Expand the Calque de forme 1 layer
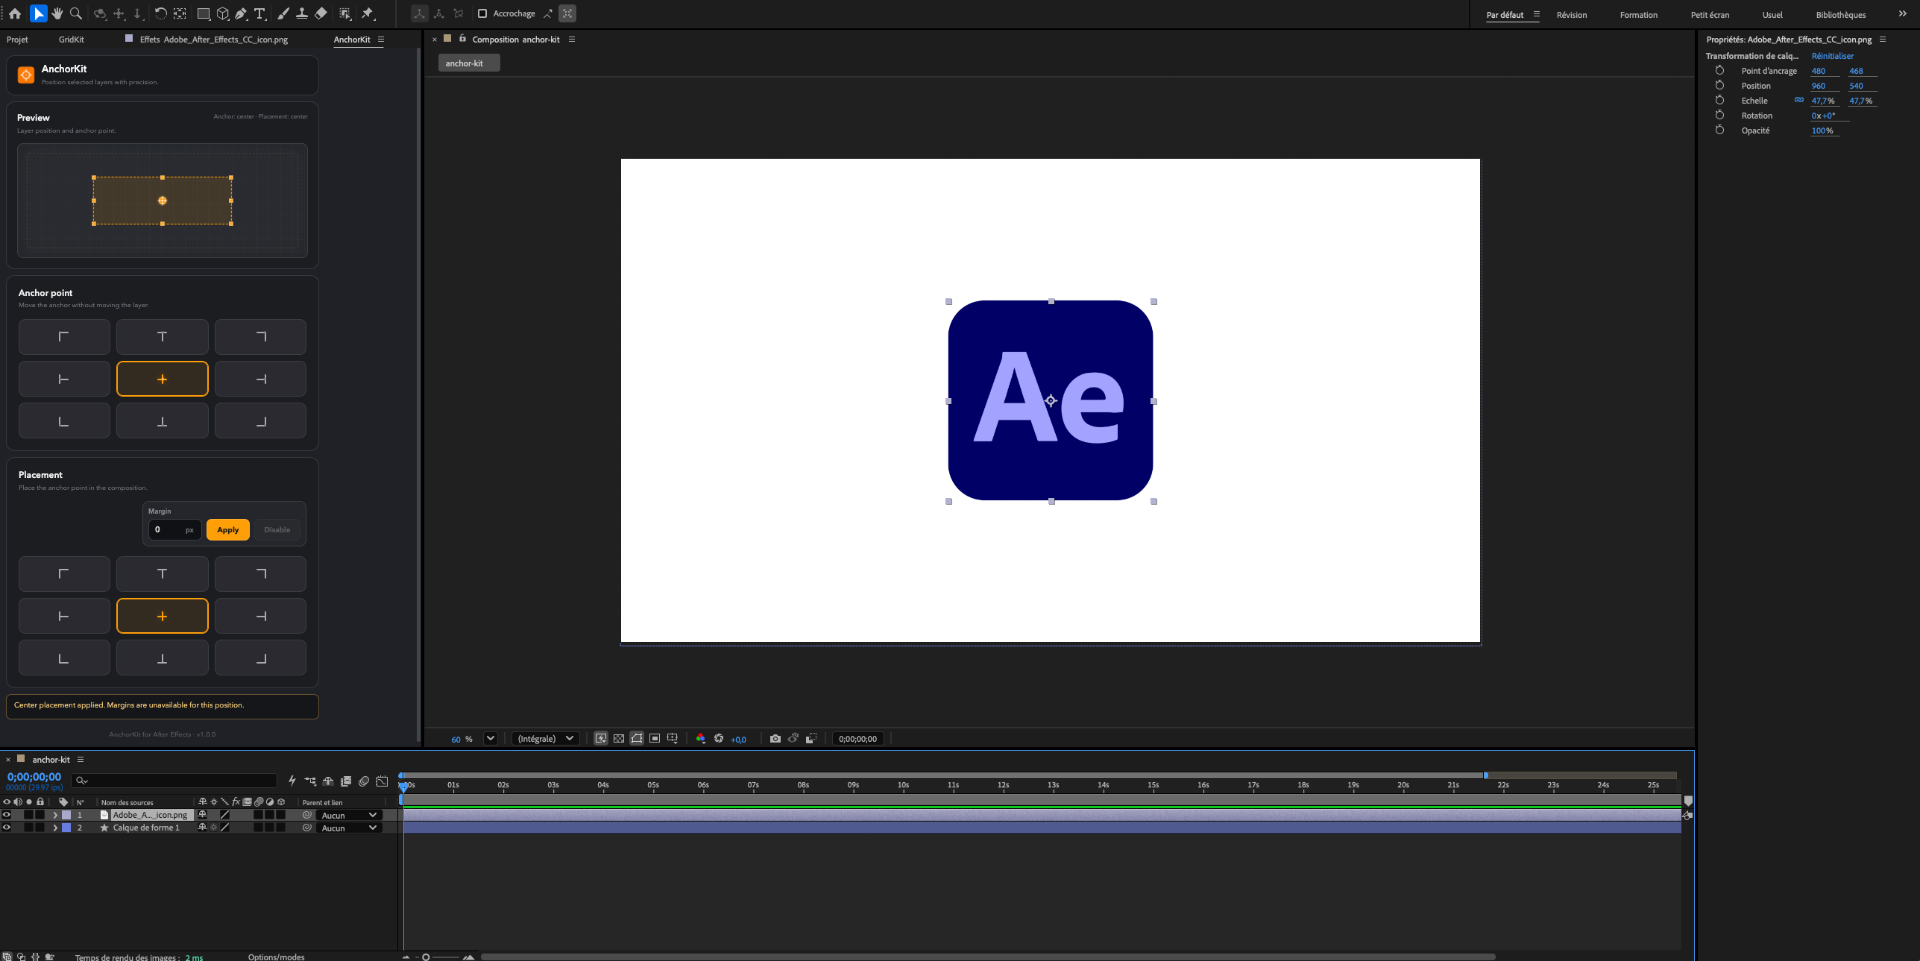1920x961 pixels. click(x=55, y=828)
